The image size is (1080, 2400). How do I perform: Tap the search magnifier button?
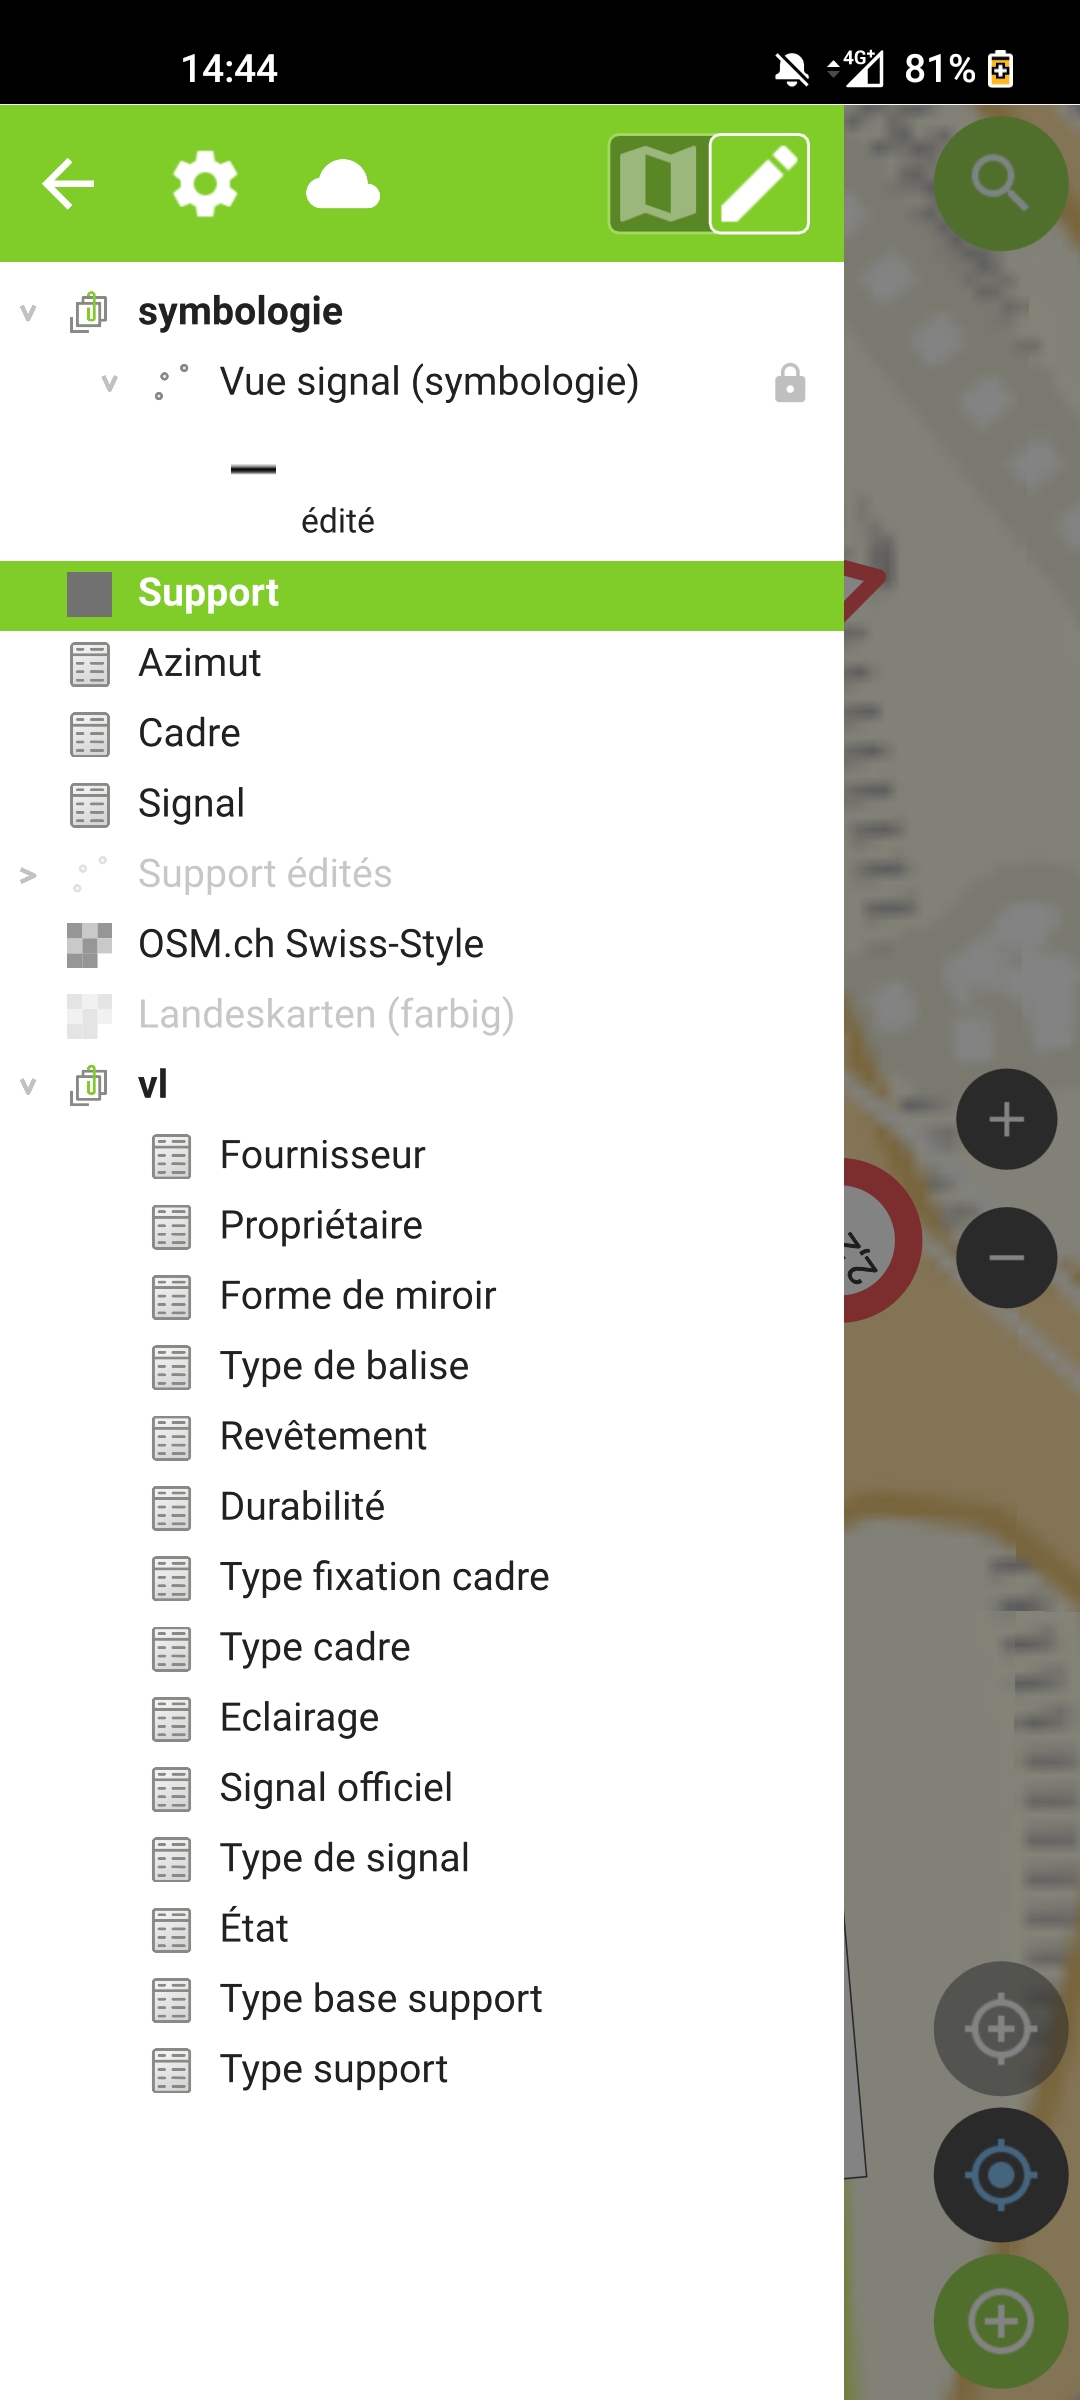click(x=1000, y=184)
